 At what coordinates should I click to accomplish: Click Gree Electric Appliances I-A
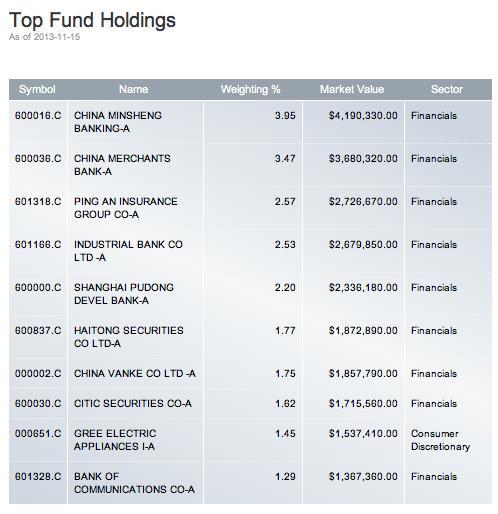click(115, 440)
